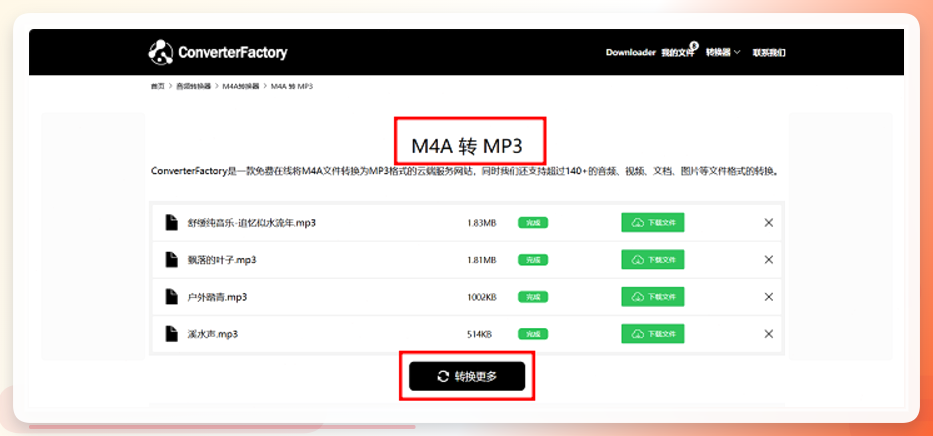Image resolution: width=933 pixels, height=436 pixels.
Task: Click the 1.81MB file size
Action: click(482, 259)
